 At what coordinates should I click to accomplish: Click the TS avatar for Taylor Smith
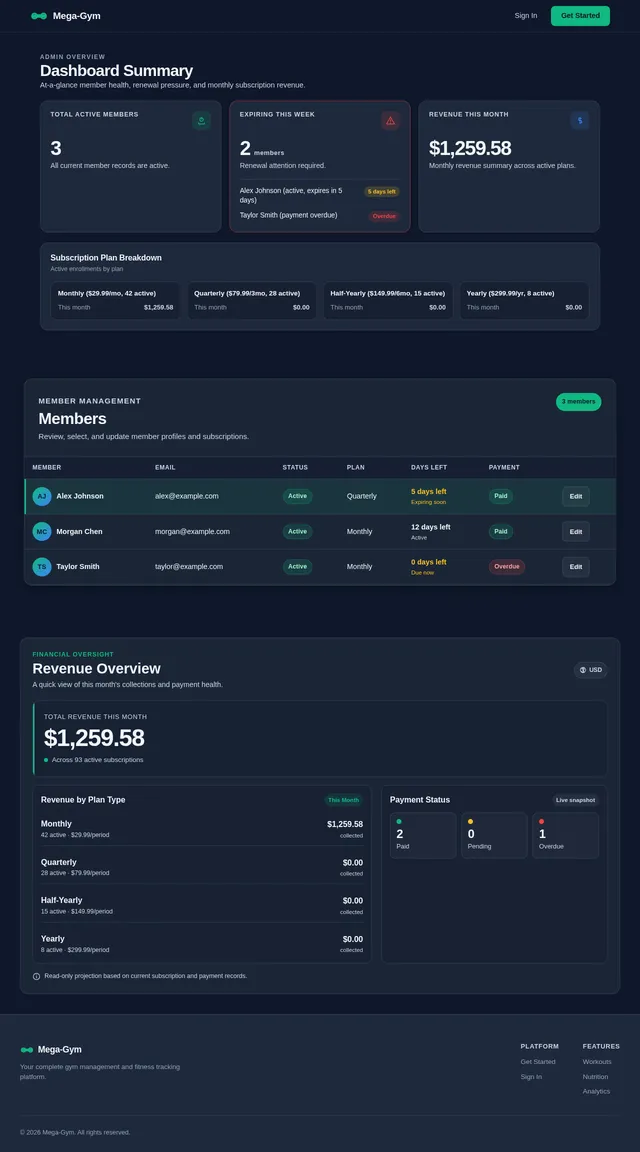pyautogui.click(x=42, y=566)
